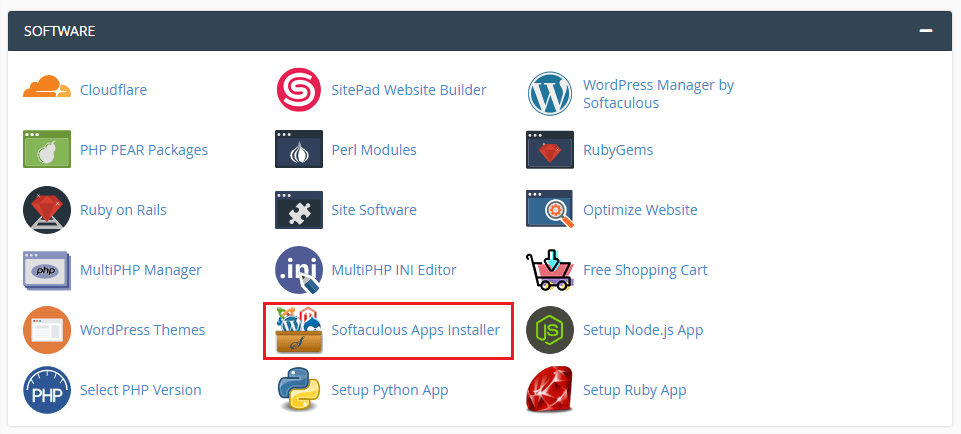The image size is (961, 434).
Task: Collapse the Software section with minus button
Action: (x=926, y=30)
